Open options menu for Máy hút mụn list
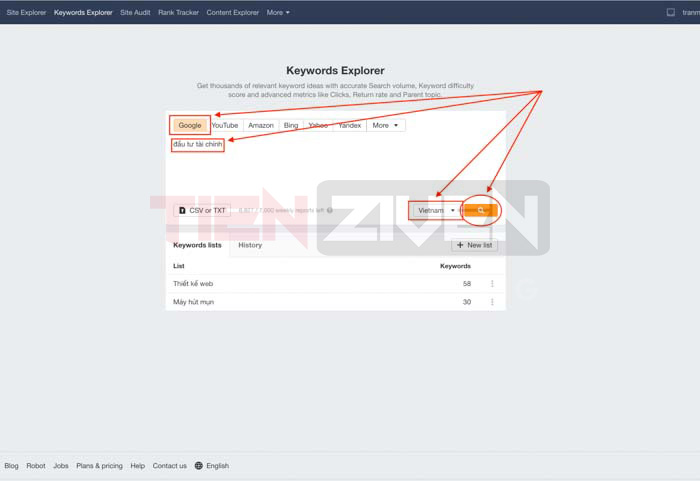This screenshot has height=481, width=700. coord(492,302)
